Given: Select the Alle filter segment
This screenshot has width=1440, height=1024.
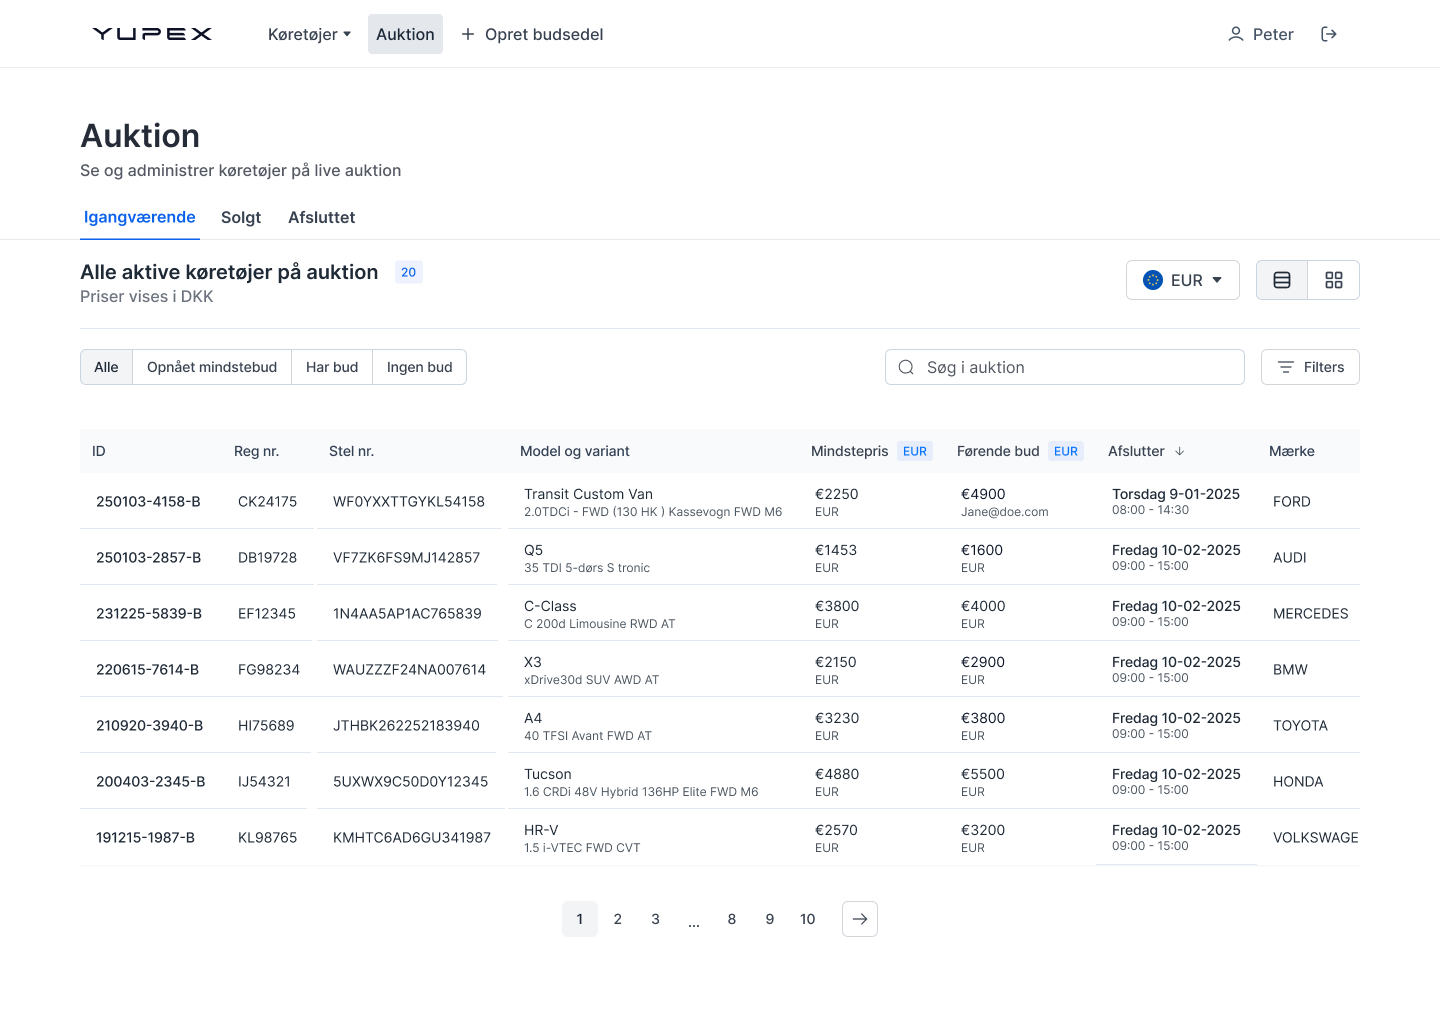Looking at the screenshot, I should point(106,367).
